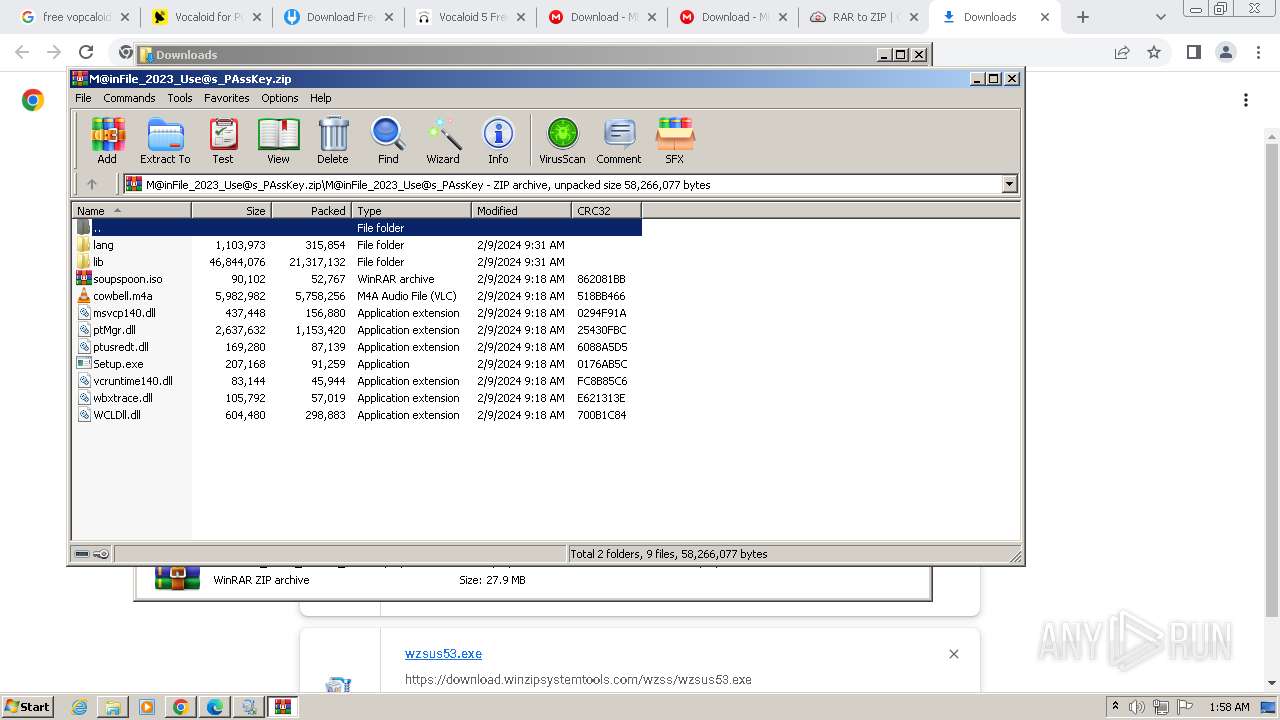Click the Add toolbar icon in WinRAR
1280x720 pixels.
point(107,141)
